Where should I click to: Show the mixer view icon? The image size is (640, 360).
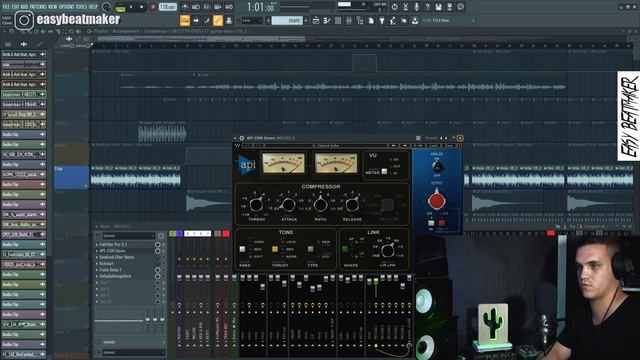[349, 20]
